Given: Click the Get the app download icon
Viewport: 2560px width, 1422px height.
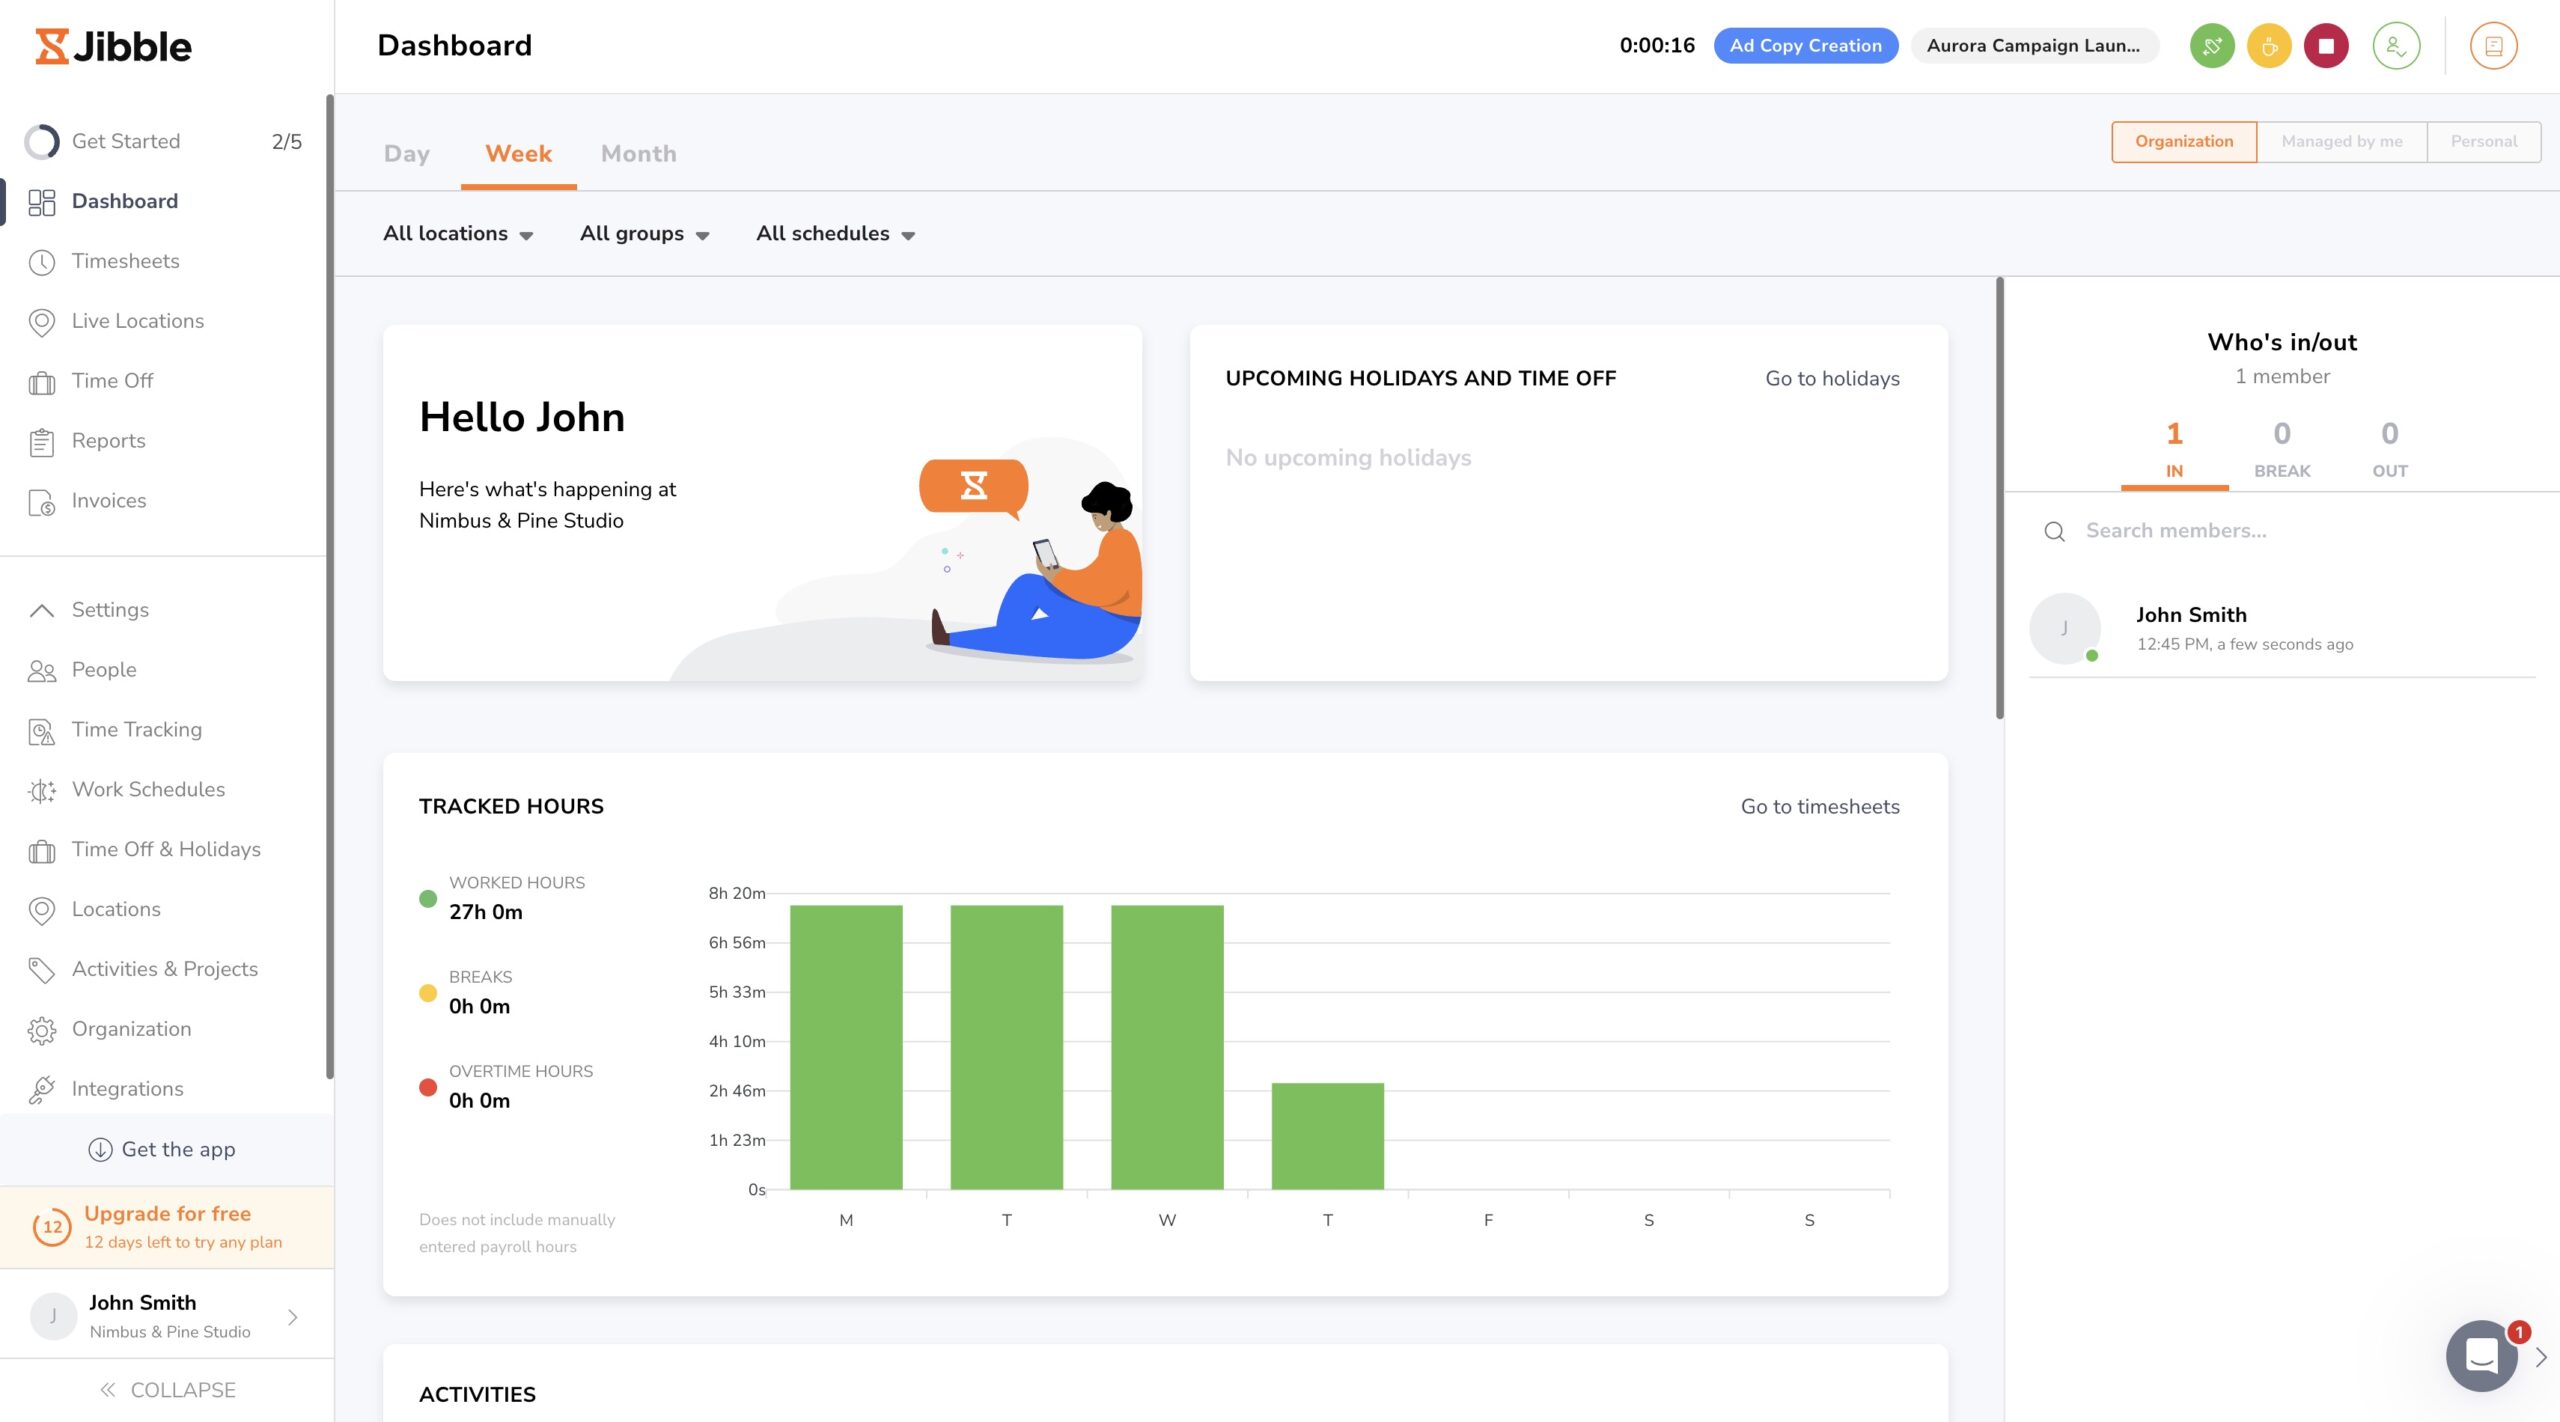Looking at the screenshot, I should [100, 1150].
